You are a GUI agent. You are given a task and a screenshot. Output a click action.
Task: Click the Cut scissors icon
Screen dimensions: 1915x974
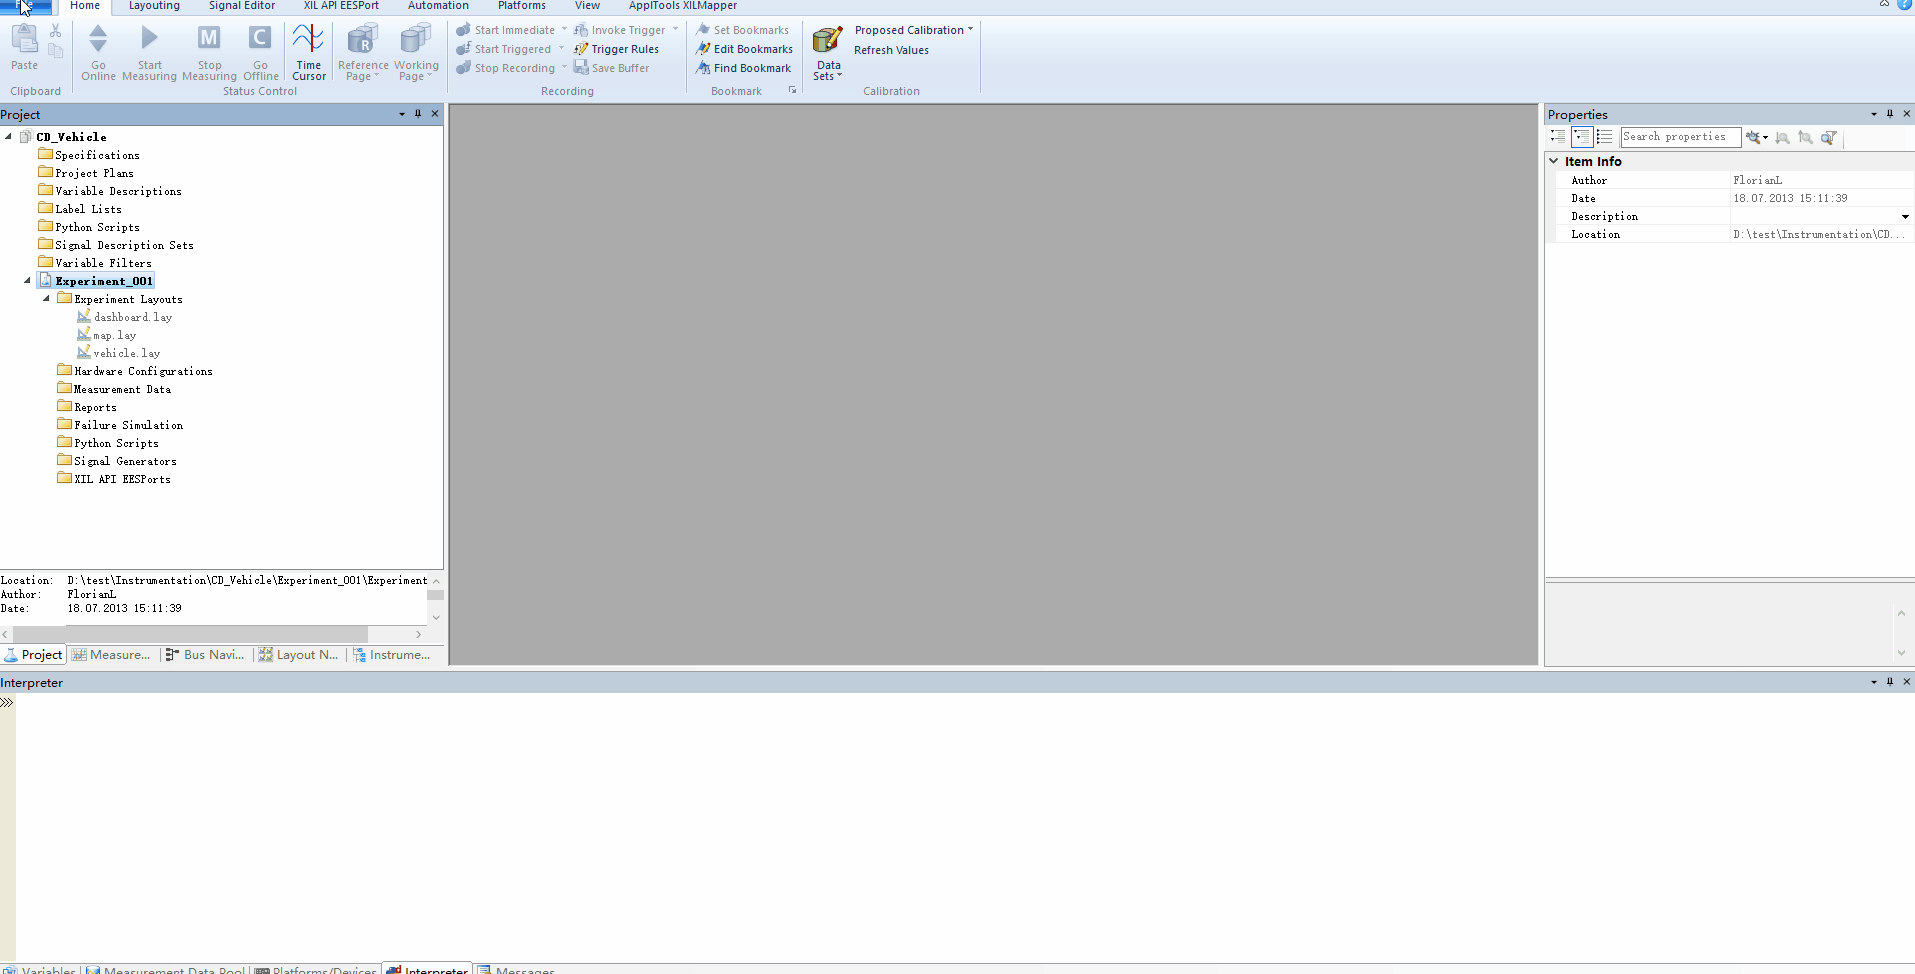coord(56,31)
